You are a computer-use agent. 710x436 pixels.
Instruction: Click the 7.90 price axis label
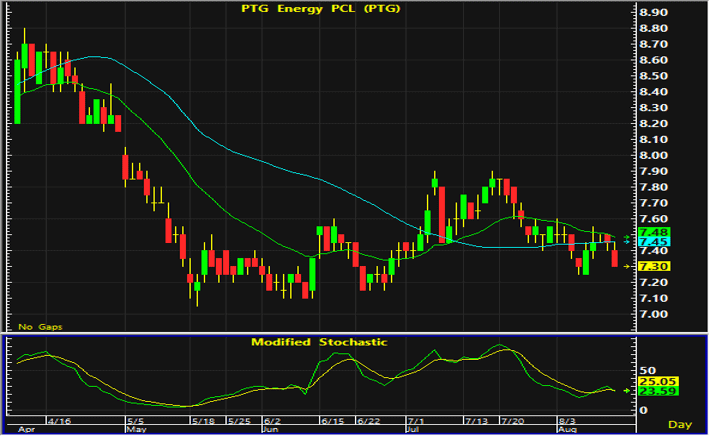[653, 171]
